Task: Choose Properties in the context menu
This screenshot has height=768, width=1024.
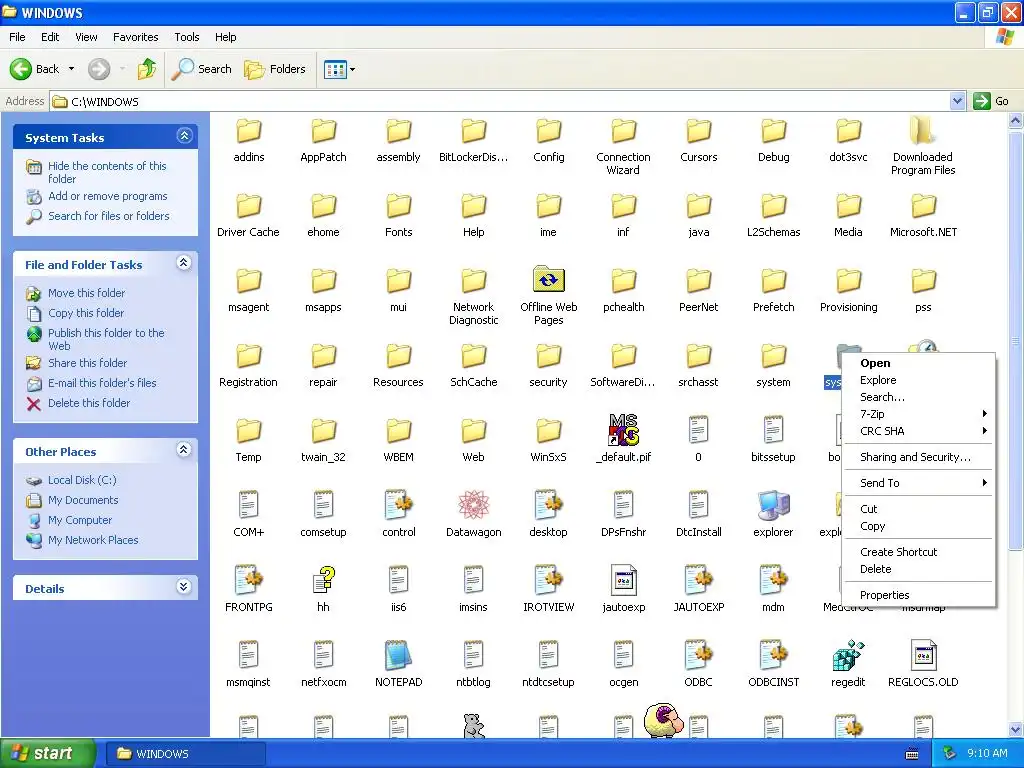Action: click(x=918, y=595)
